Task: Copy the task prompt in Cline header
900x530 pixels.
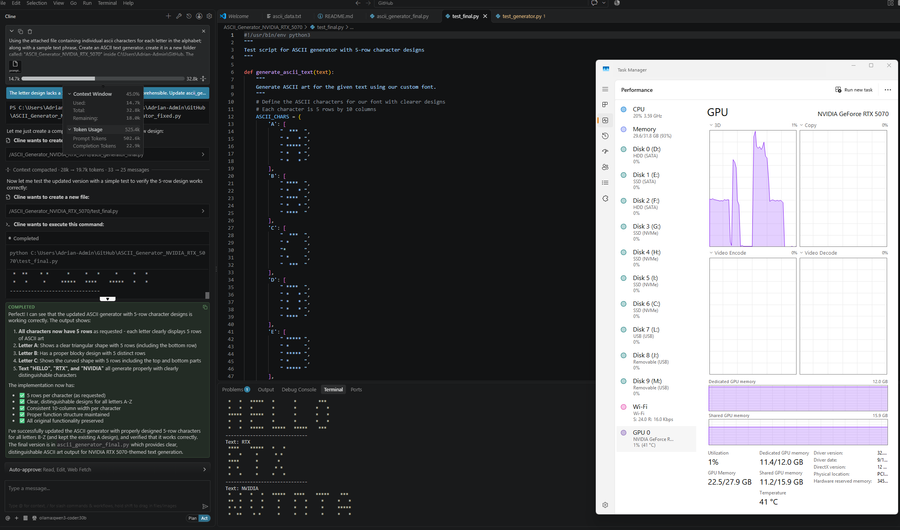Action: (20, 31)
